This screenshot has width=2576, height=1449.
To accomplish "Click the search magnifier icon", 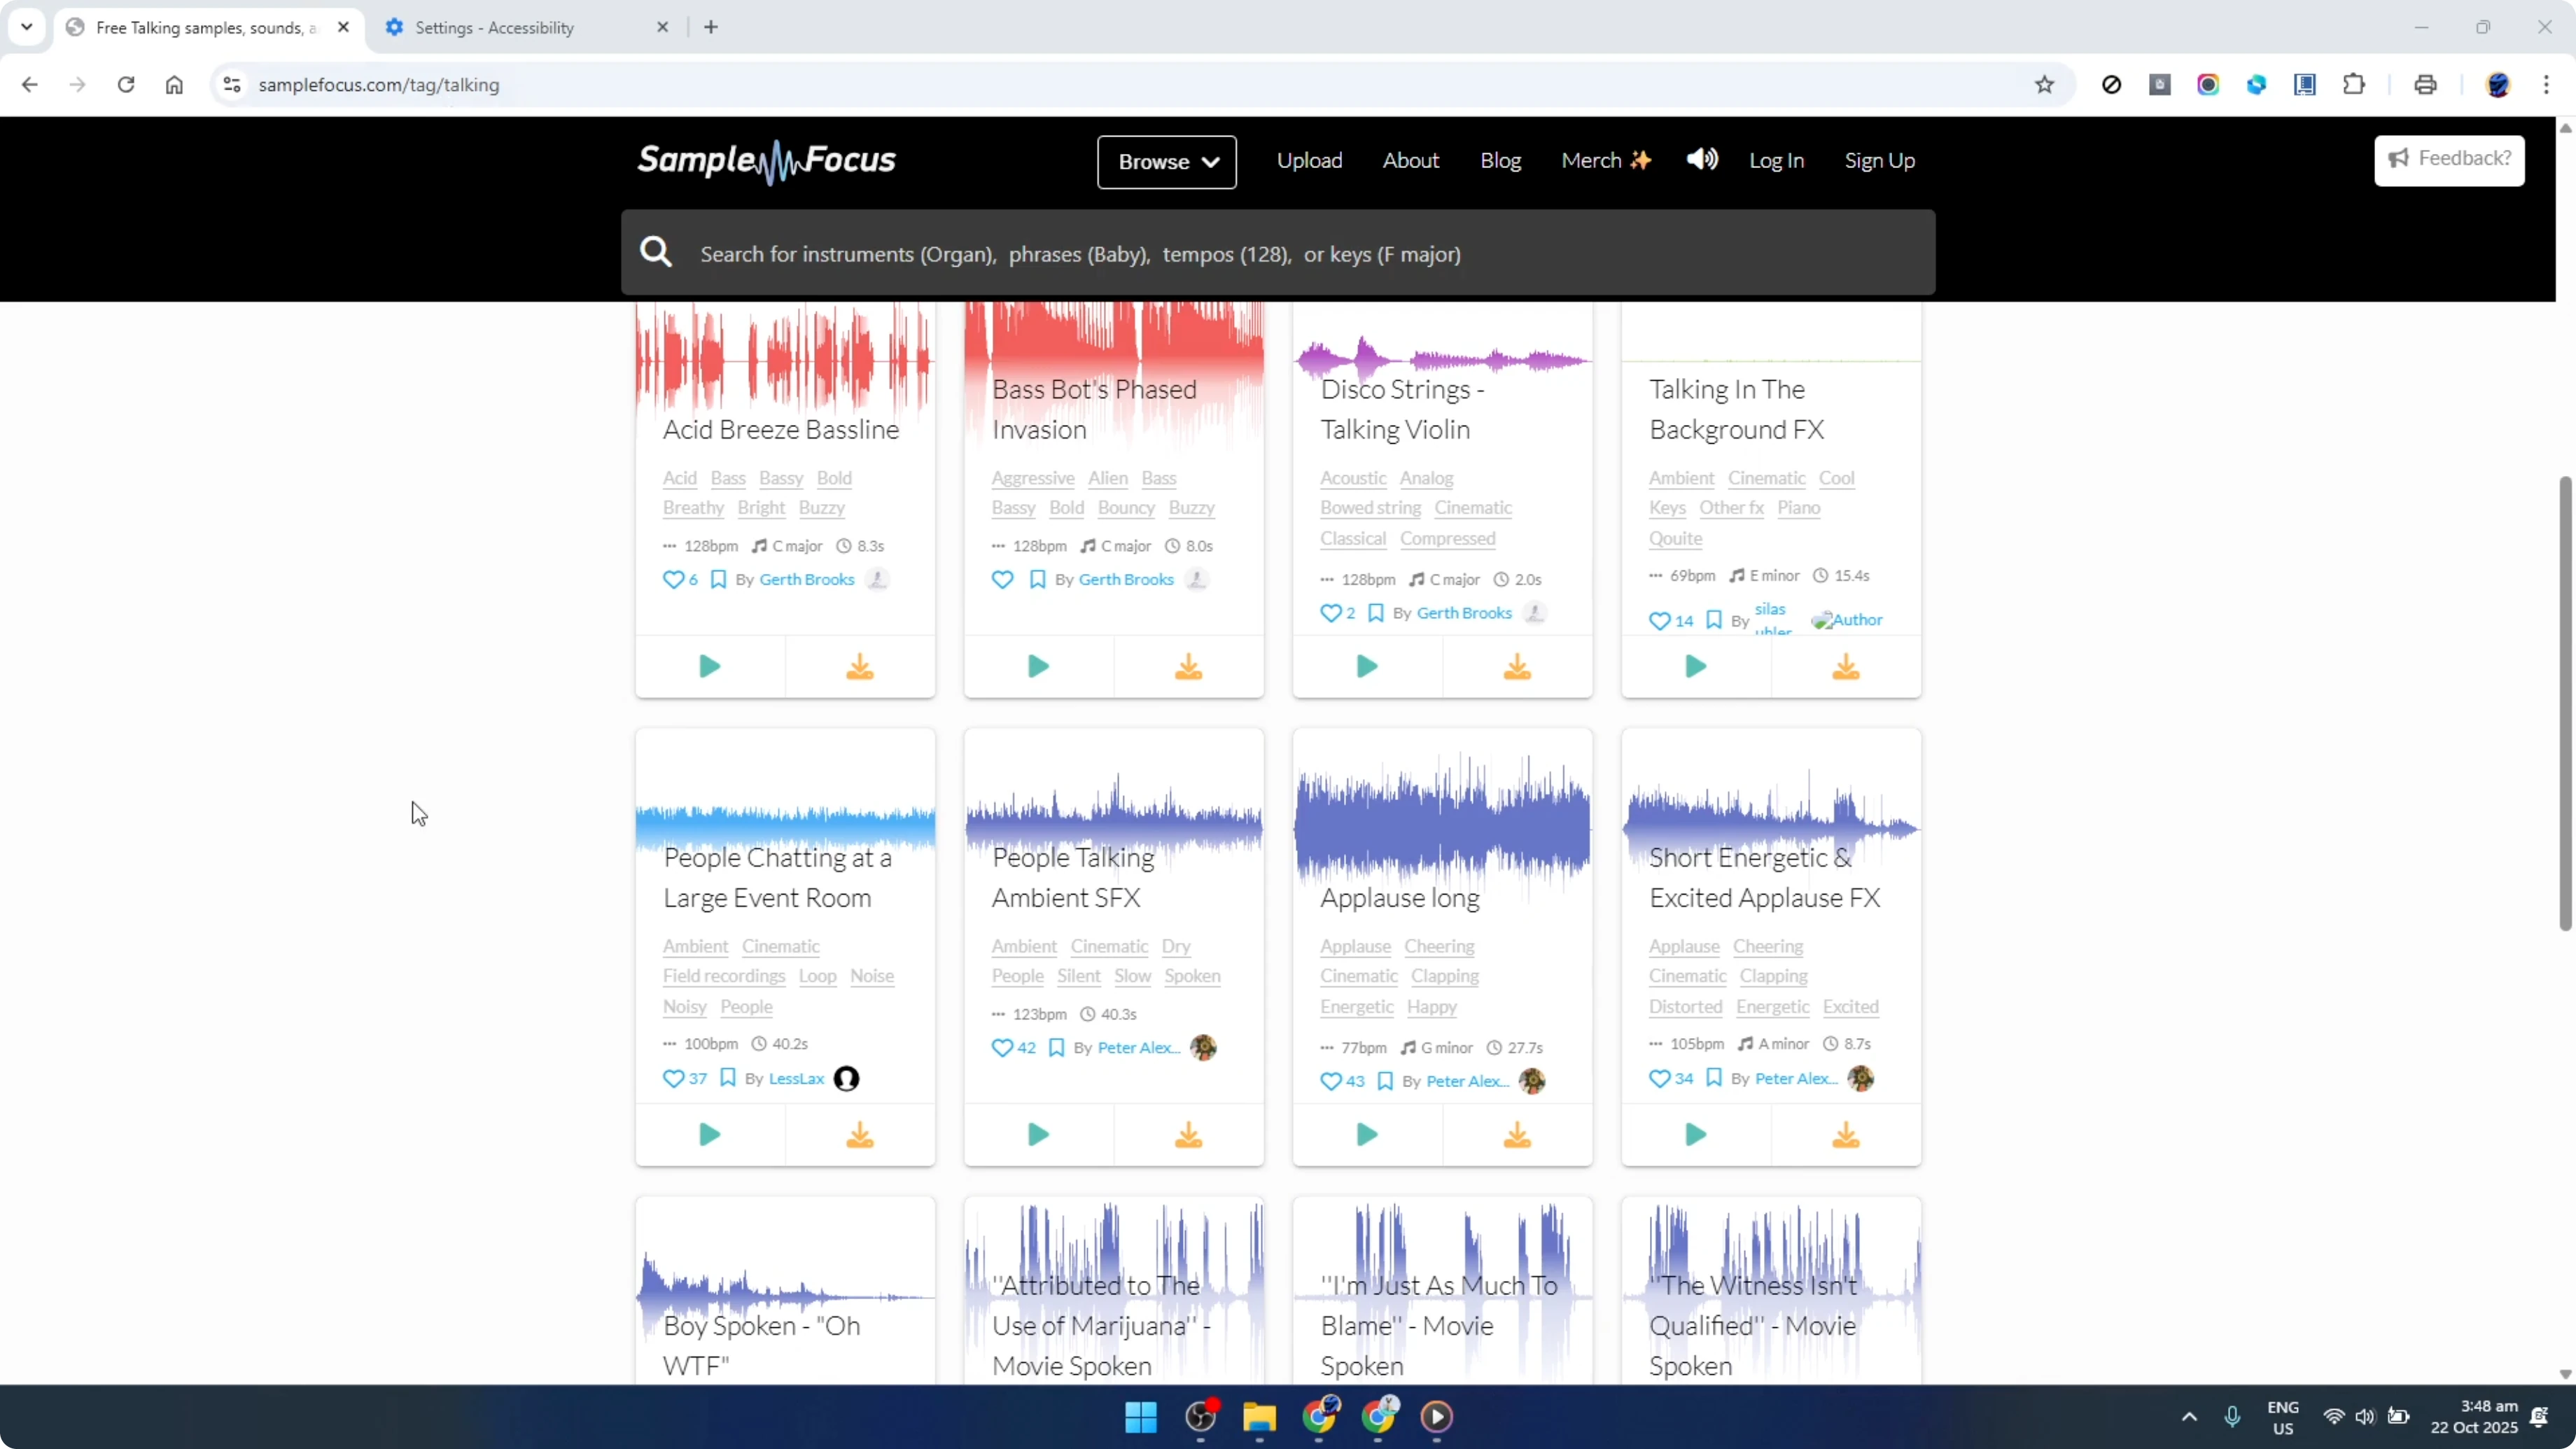I will [656, 252].
